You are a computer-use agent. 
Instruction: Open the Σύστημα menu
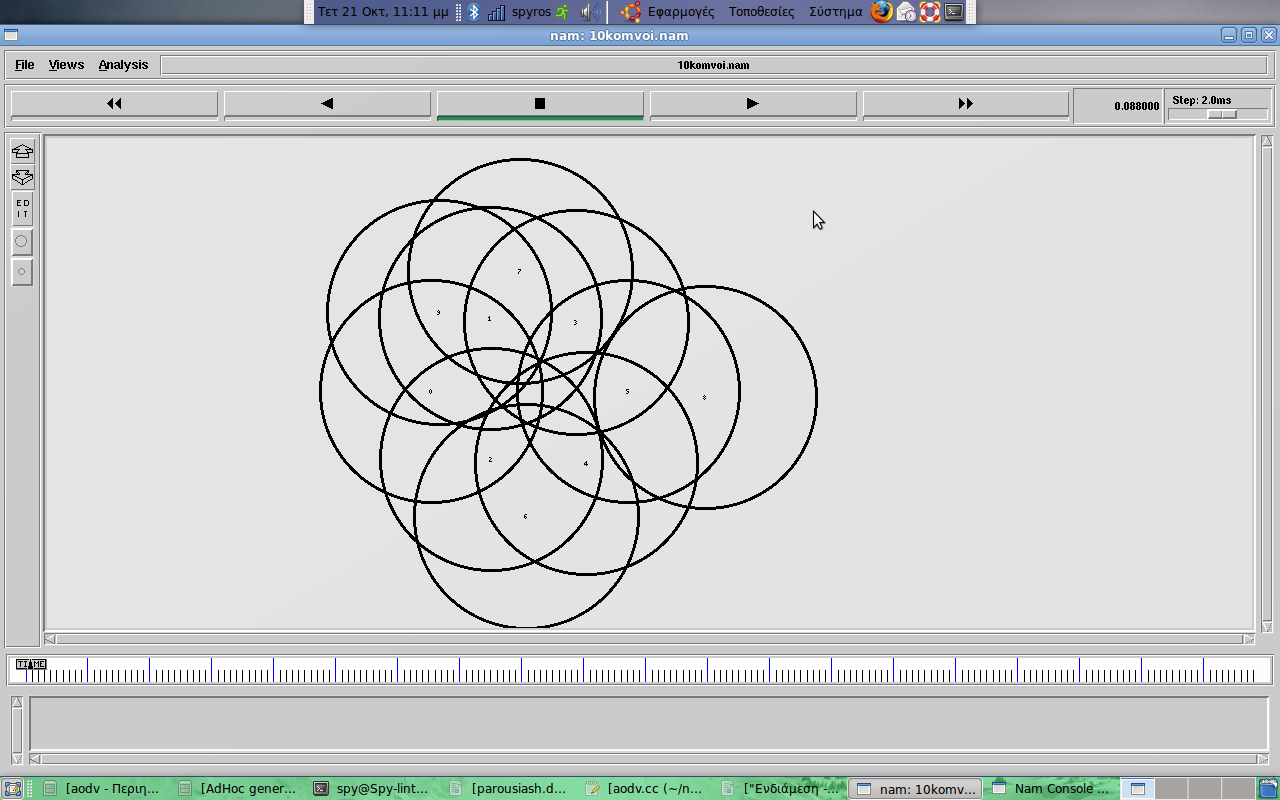(x=835, y=12)
